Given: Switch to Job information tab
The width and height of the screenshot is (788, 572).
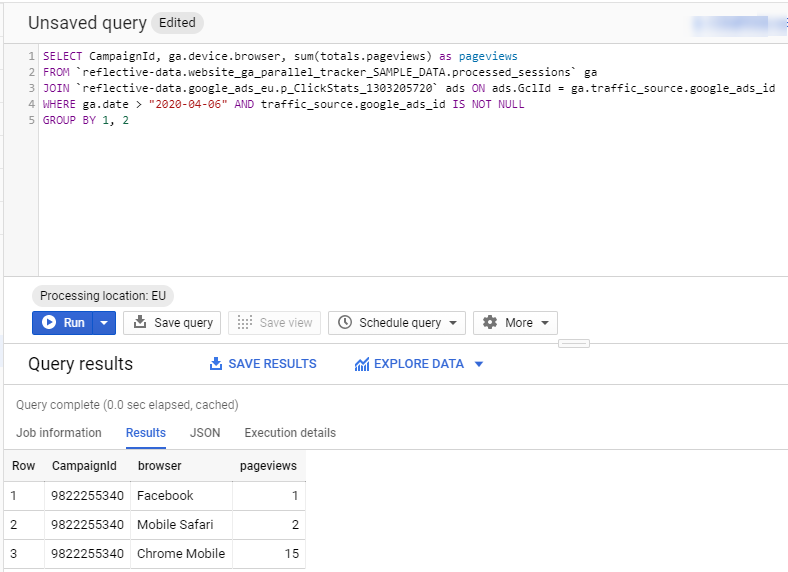Looking at the screenshot, I should tap(59, 433).
